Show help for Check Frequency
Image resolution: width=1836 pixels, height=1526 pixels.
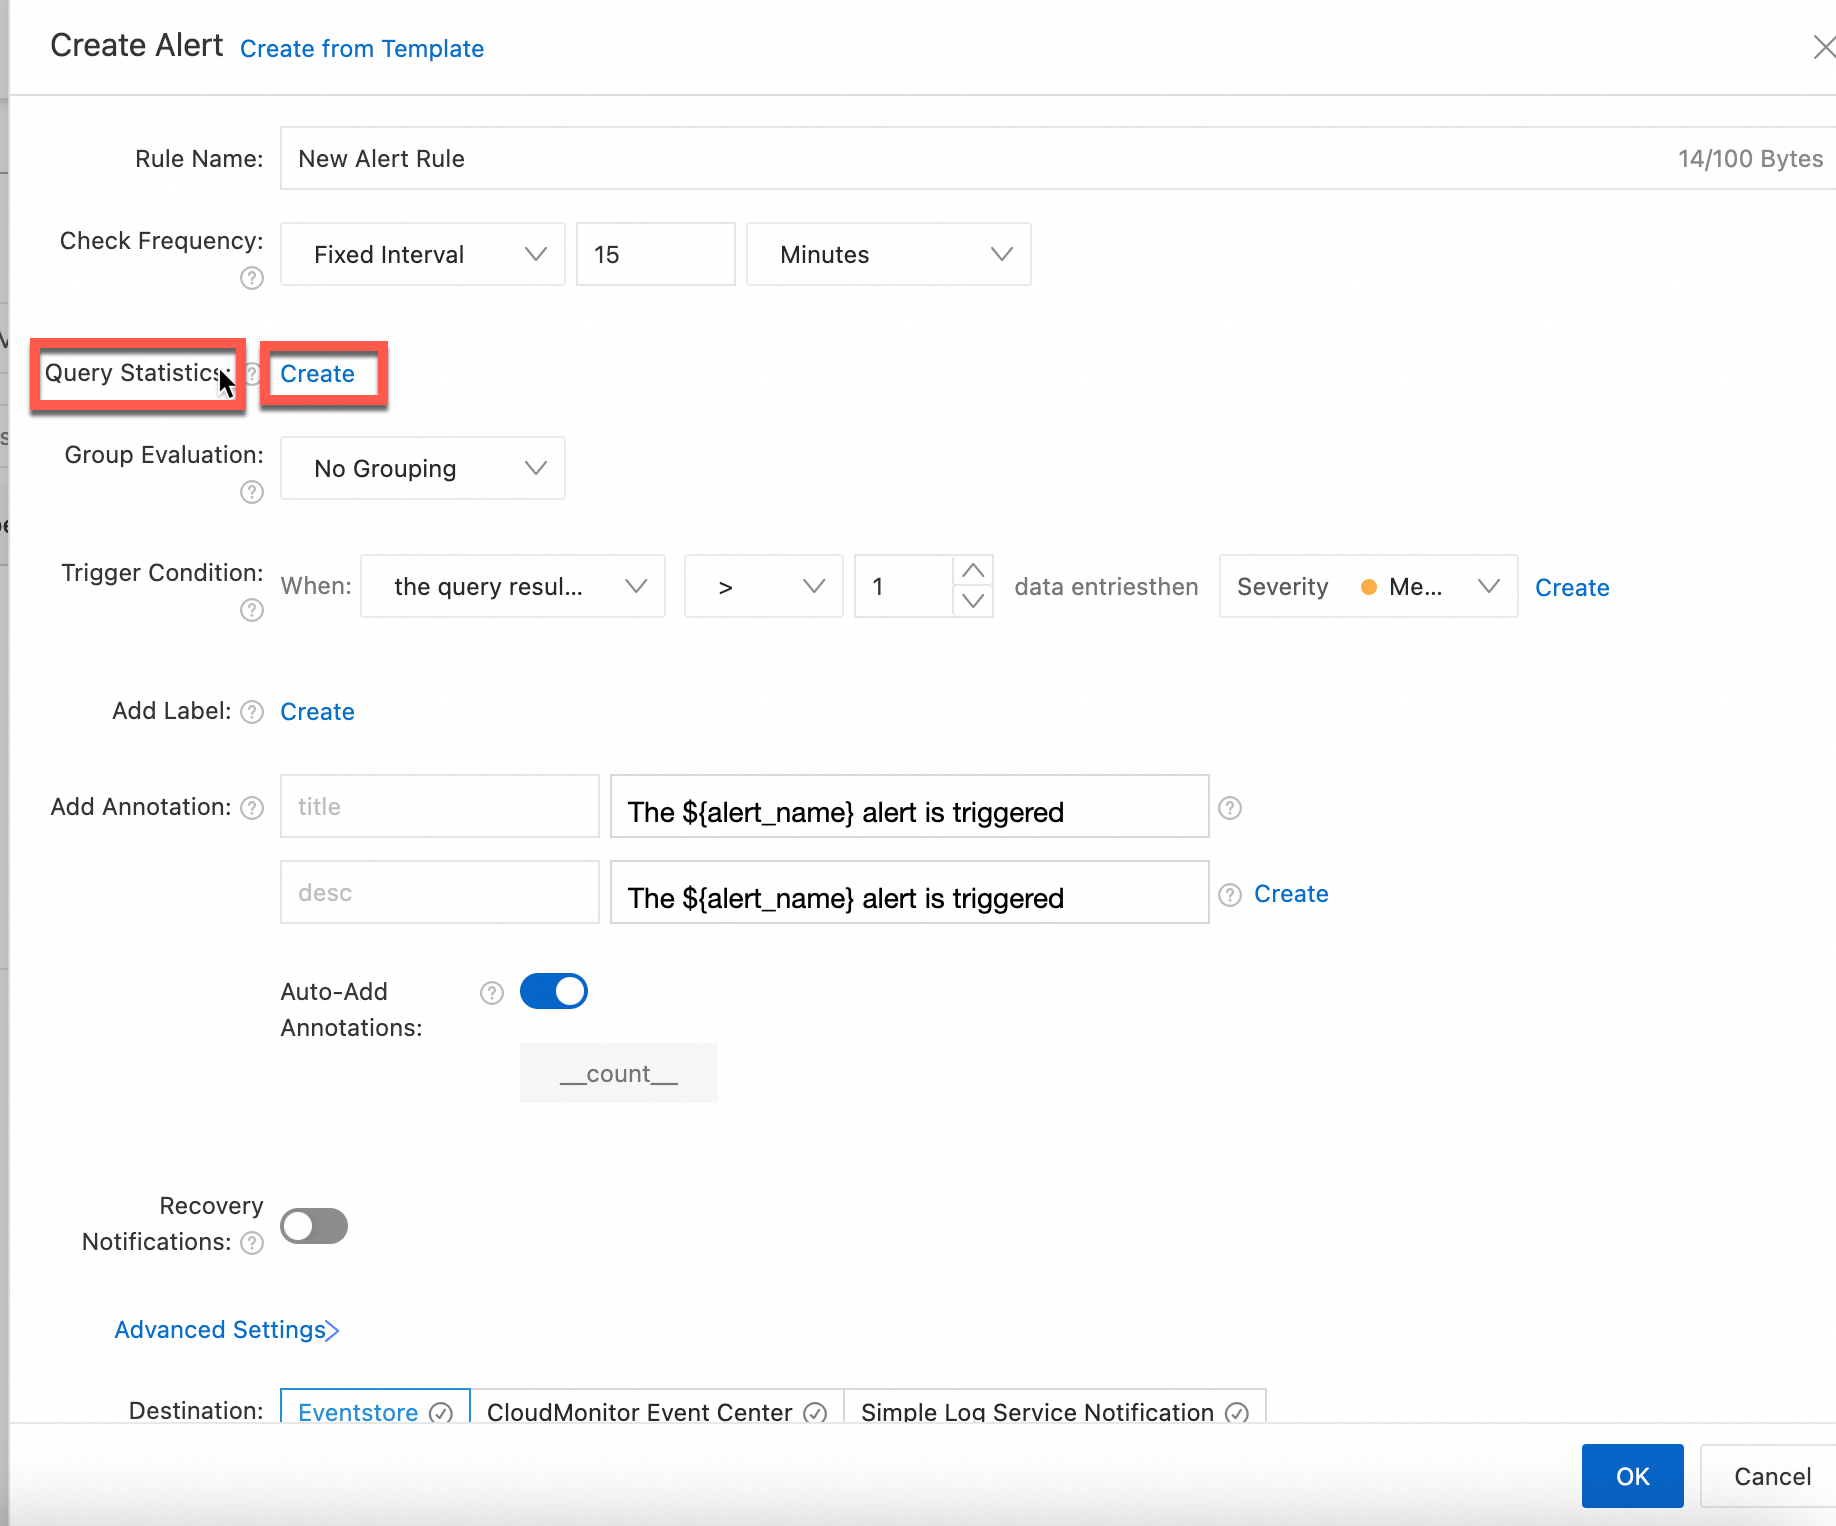tap(252, 279)
